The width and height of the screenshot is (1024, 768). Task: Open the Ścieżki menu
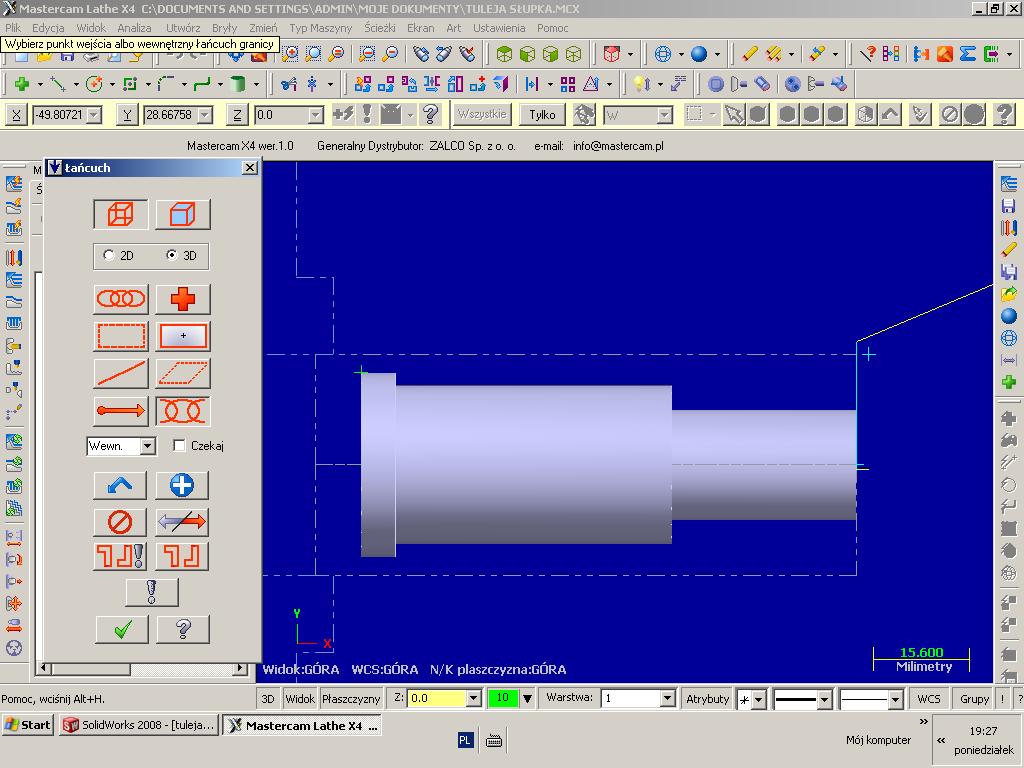point(379,28)
